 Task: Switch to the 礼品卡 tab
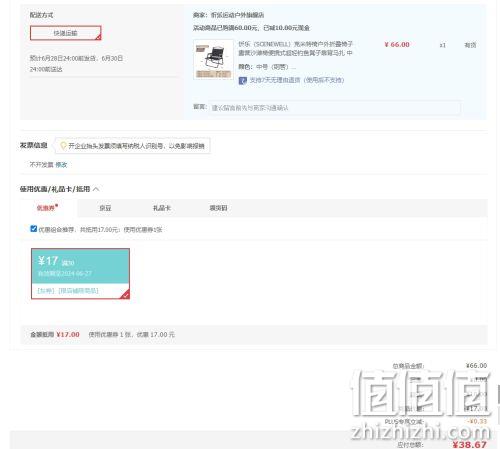point(162,208)
